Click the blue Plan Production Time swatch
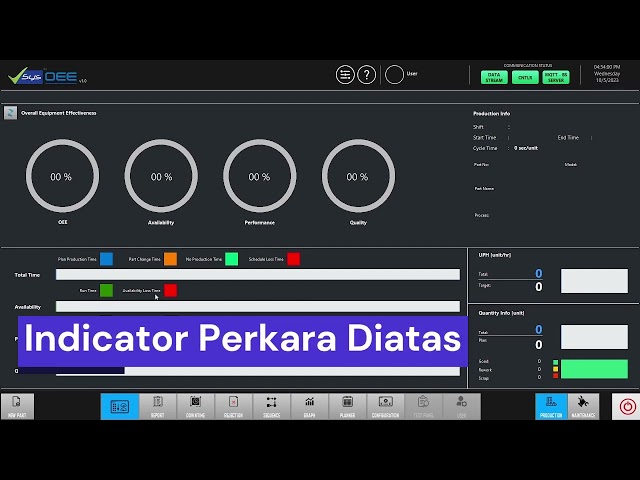The image size is (640, 480). (107, 259)
